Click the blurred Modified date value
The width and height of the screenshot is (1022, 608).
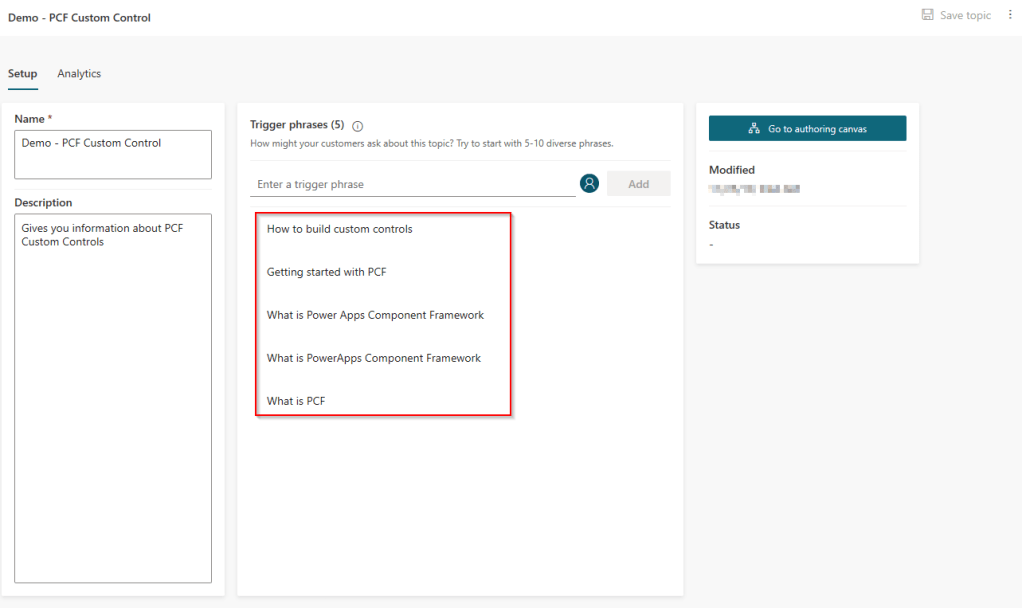pos(754,188)
